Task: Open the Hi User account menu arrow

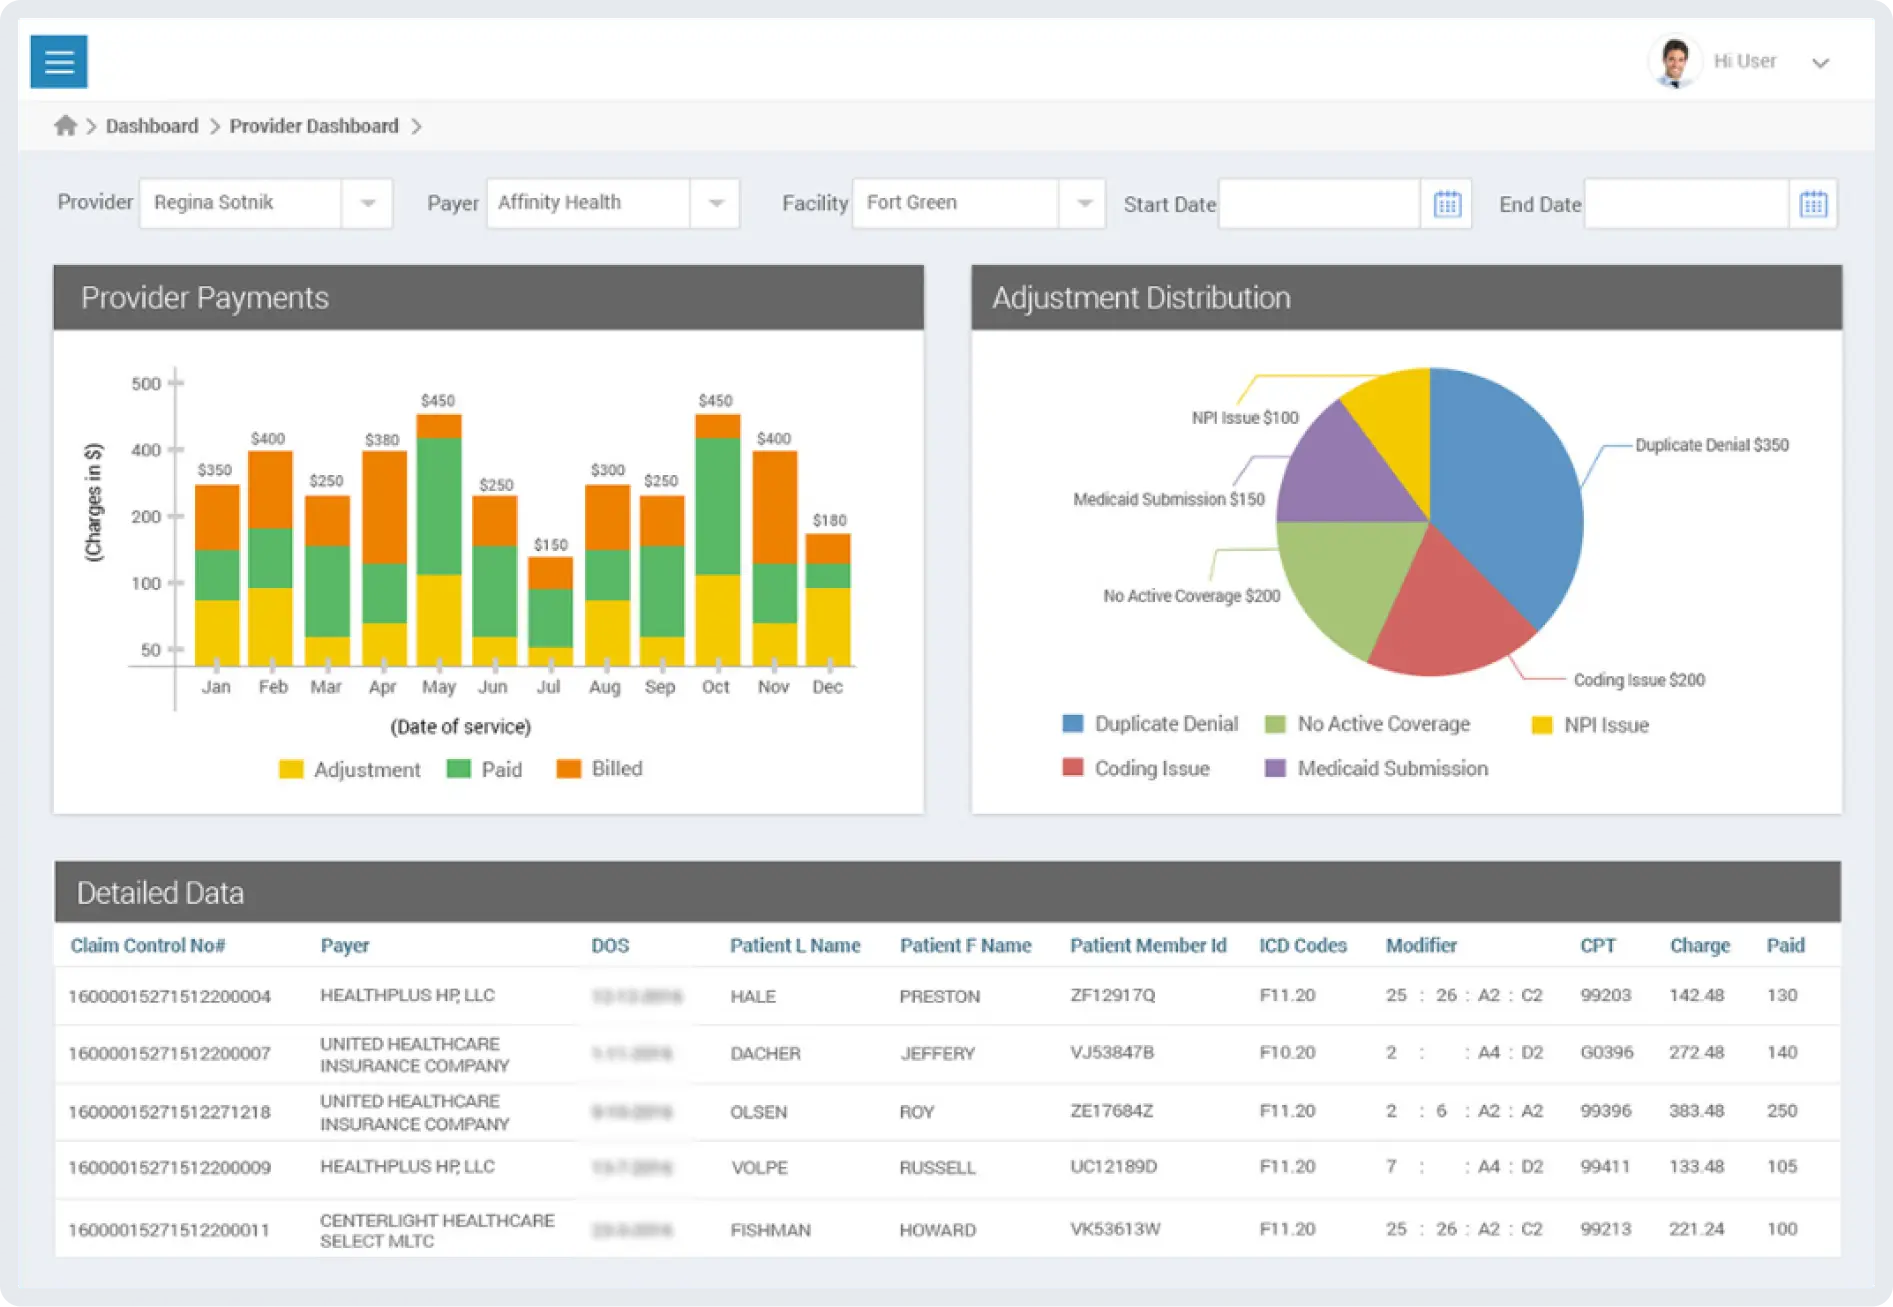Action: (x=1820, y=63)
